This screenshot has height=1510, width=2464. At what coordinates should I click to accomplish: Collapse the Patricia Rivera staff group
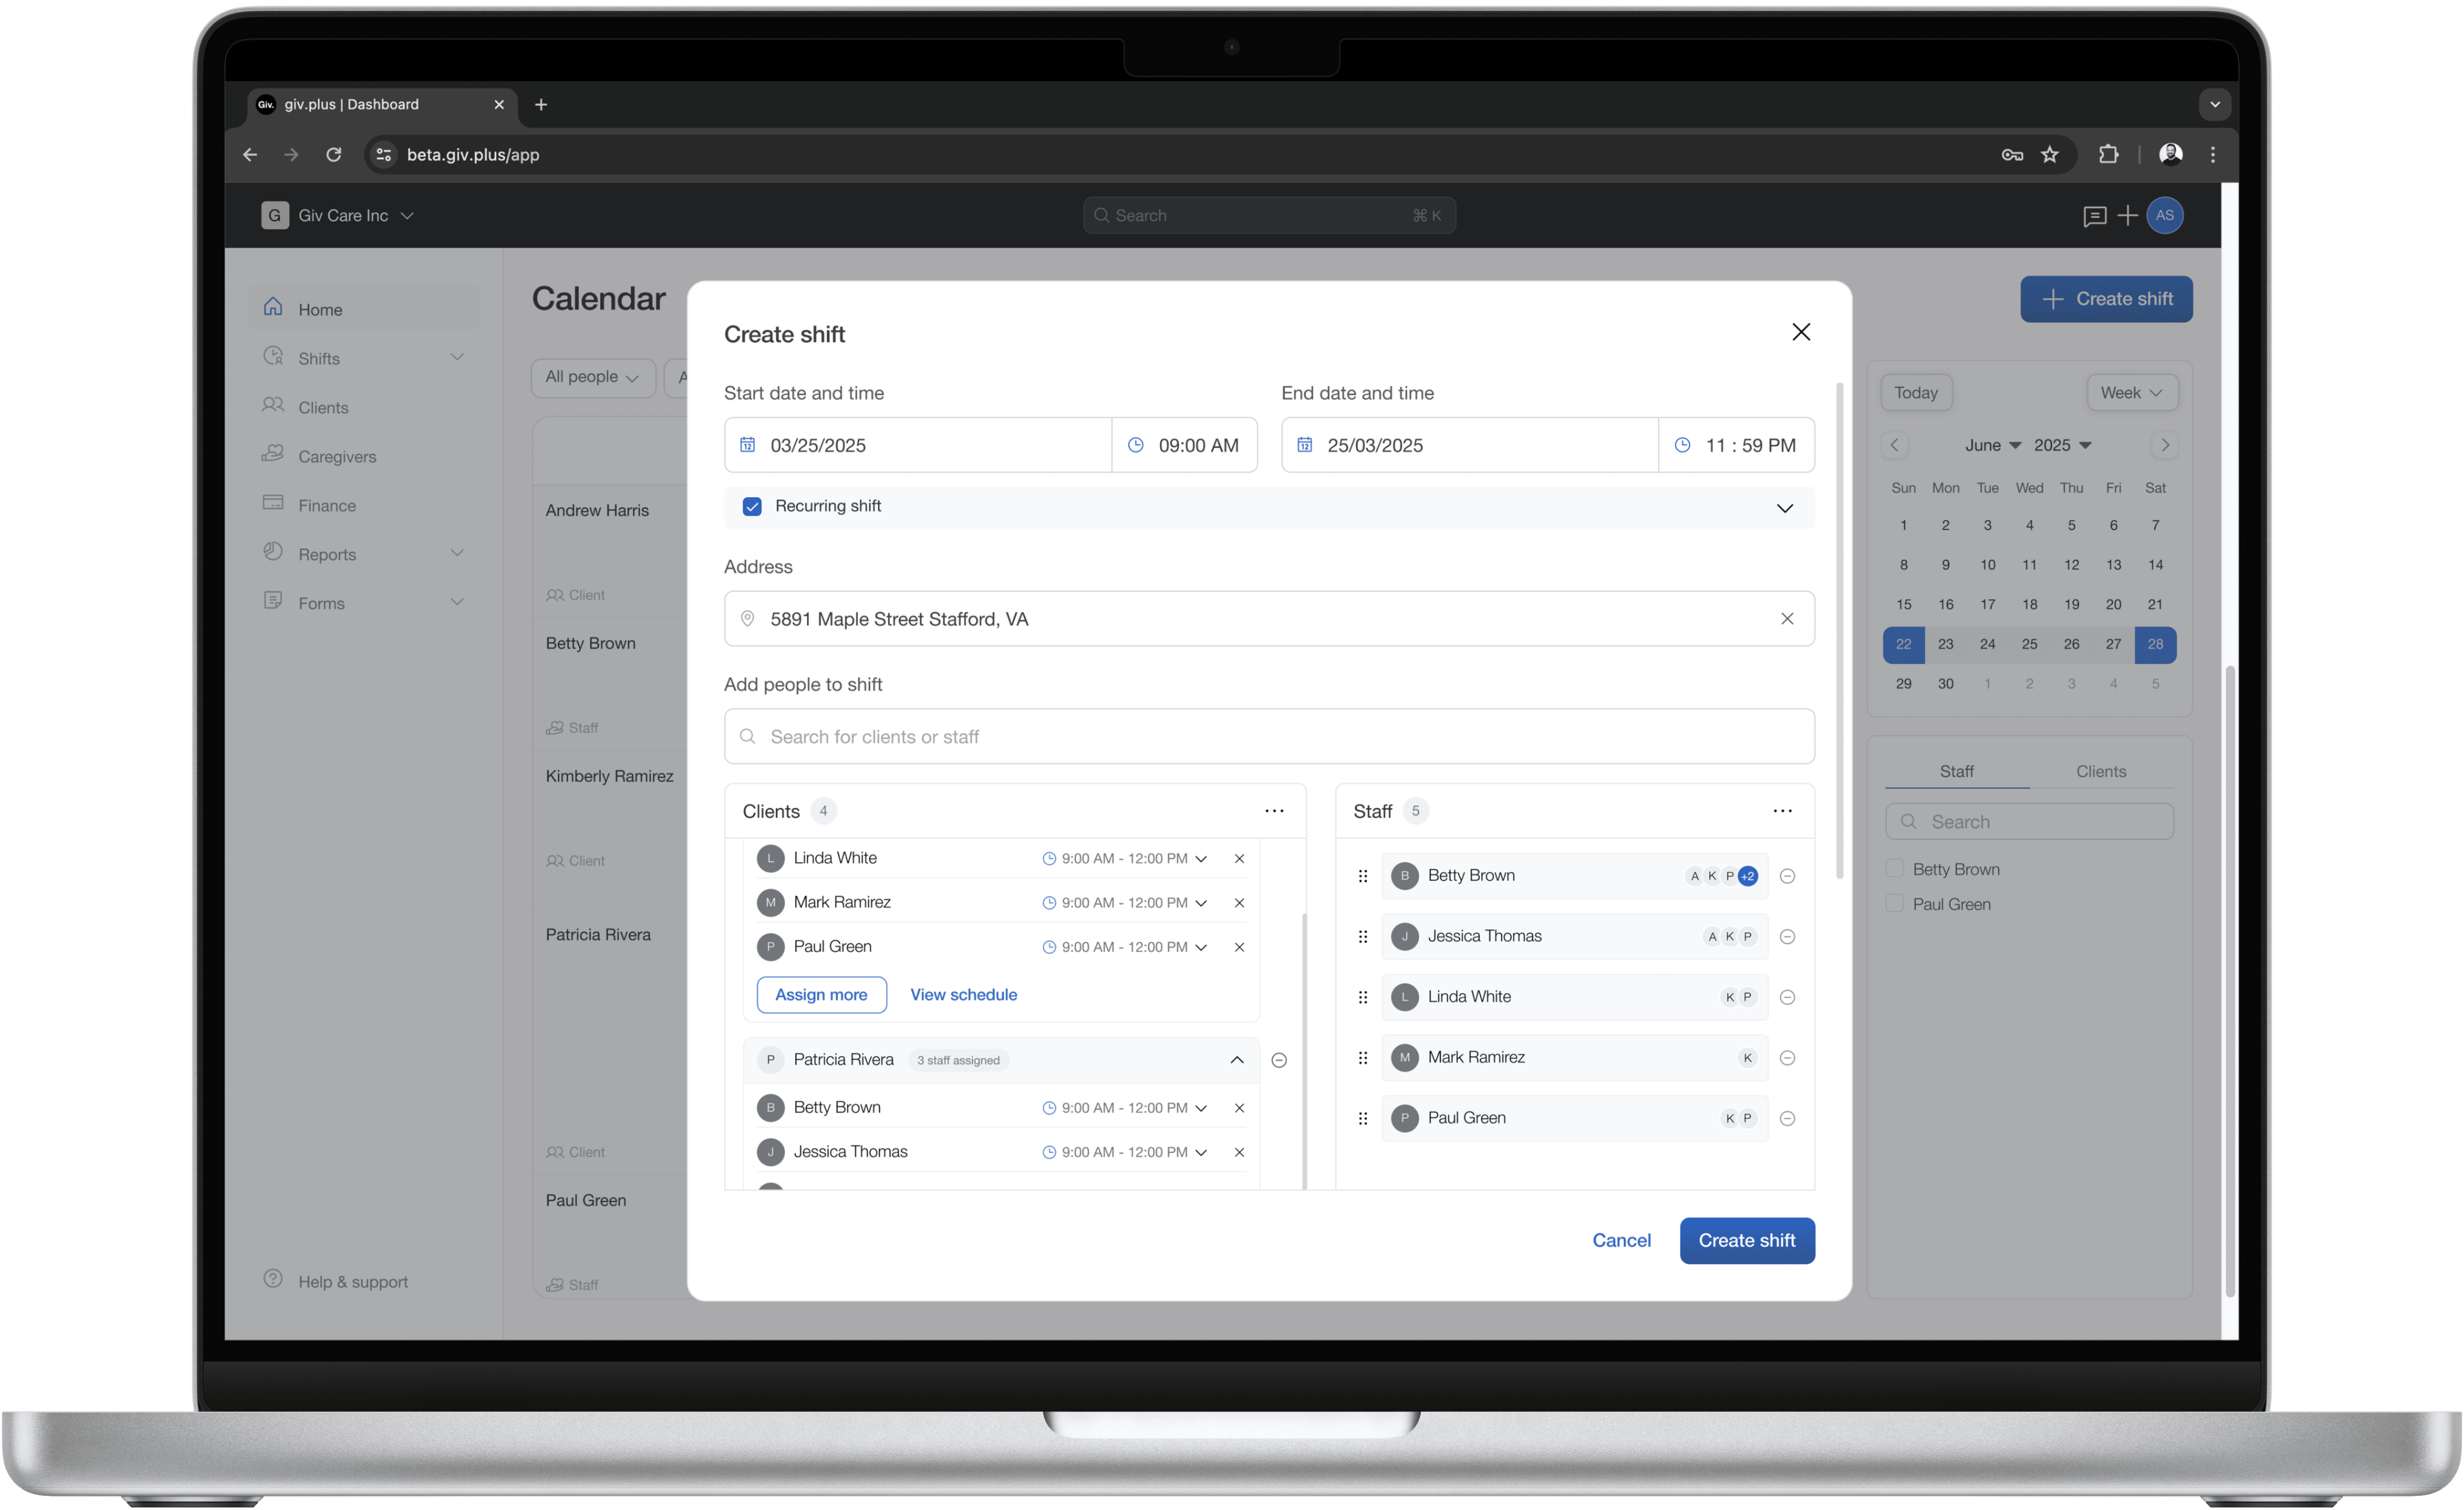point(1237,1060)
